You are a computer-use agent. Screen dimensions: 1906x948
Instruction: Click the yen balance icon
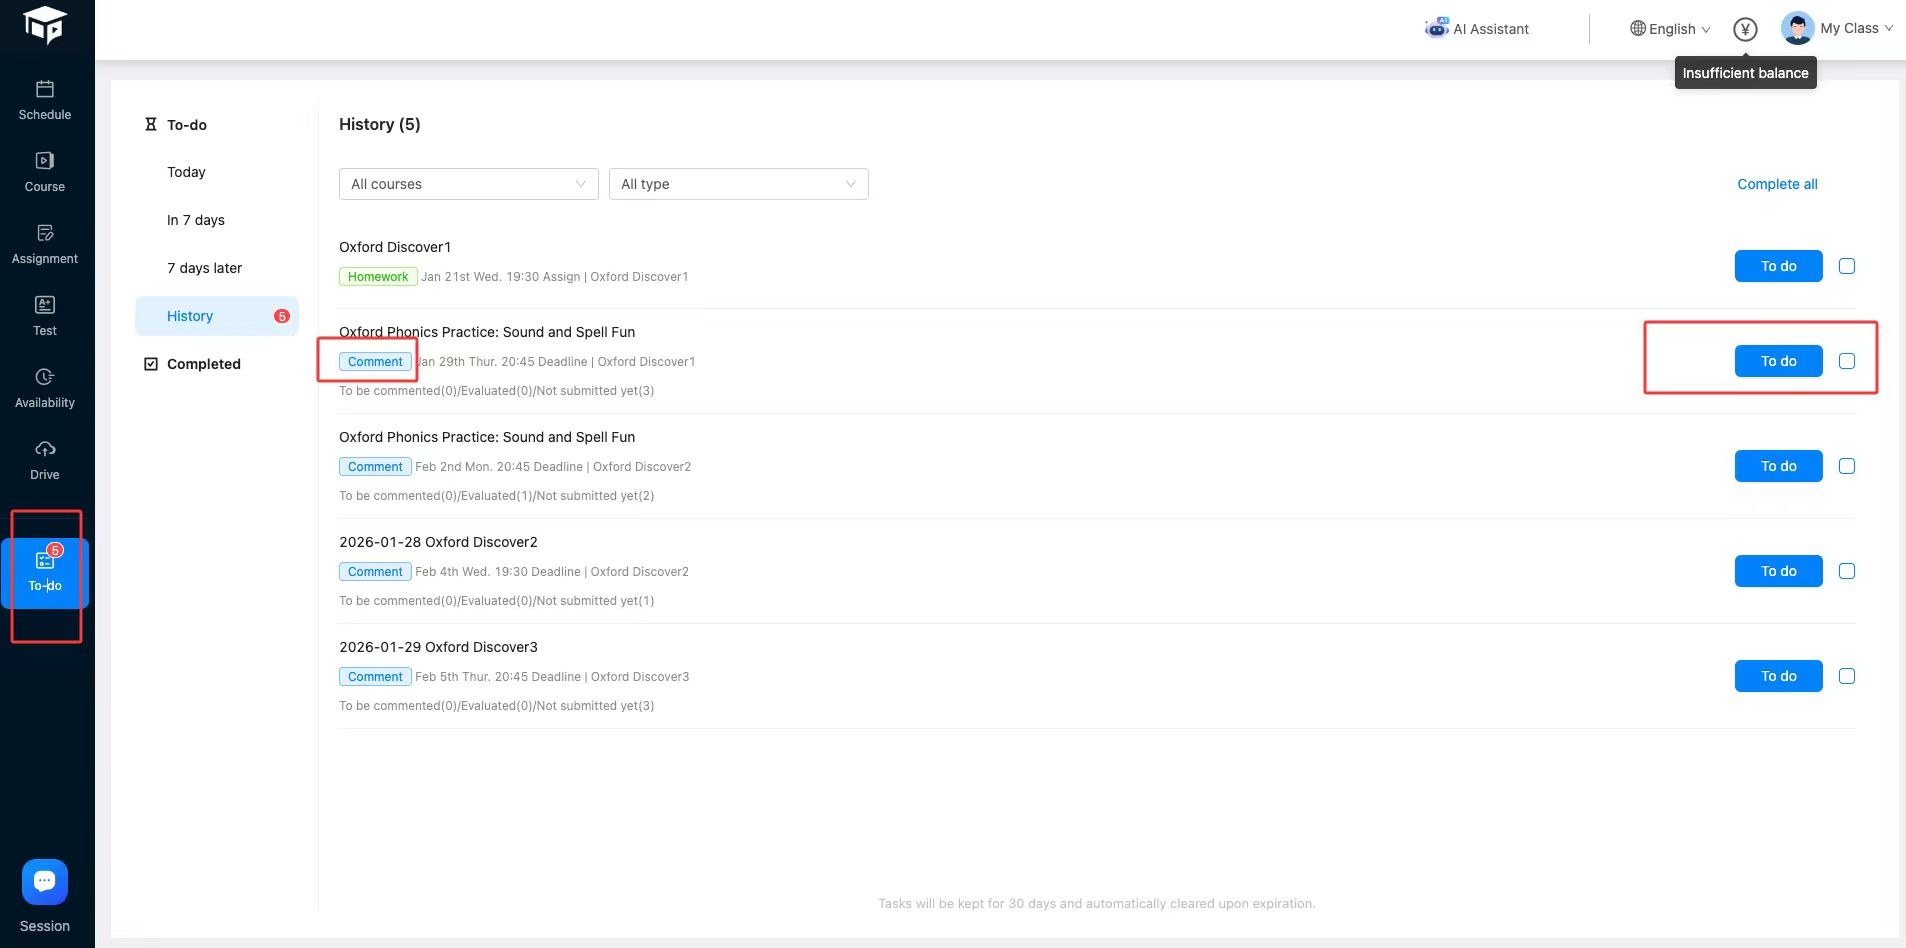pyautogui.click(x=1745, y=29)
